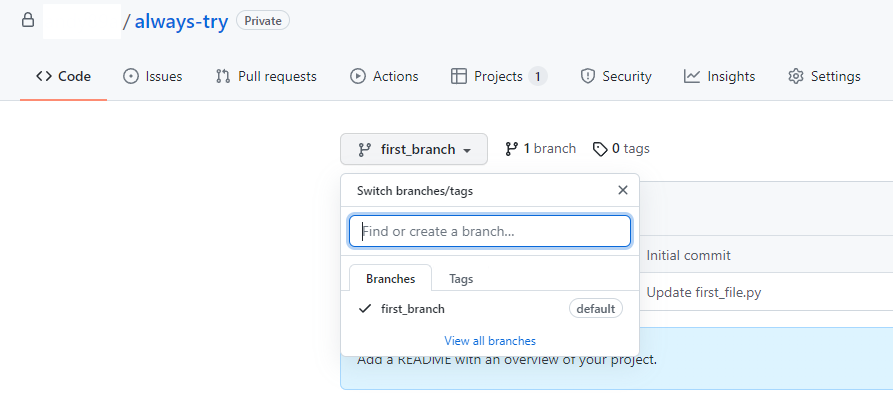Click the Issues circle icon

[131, 76]
